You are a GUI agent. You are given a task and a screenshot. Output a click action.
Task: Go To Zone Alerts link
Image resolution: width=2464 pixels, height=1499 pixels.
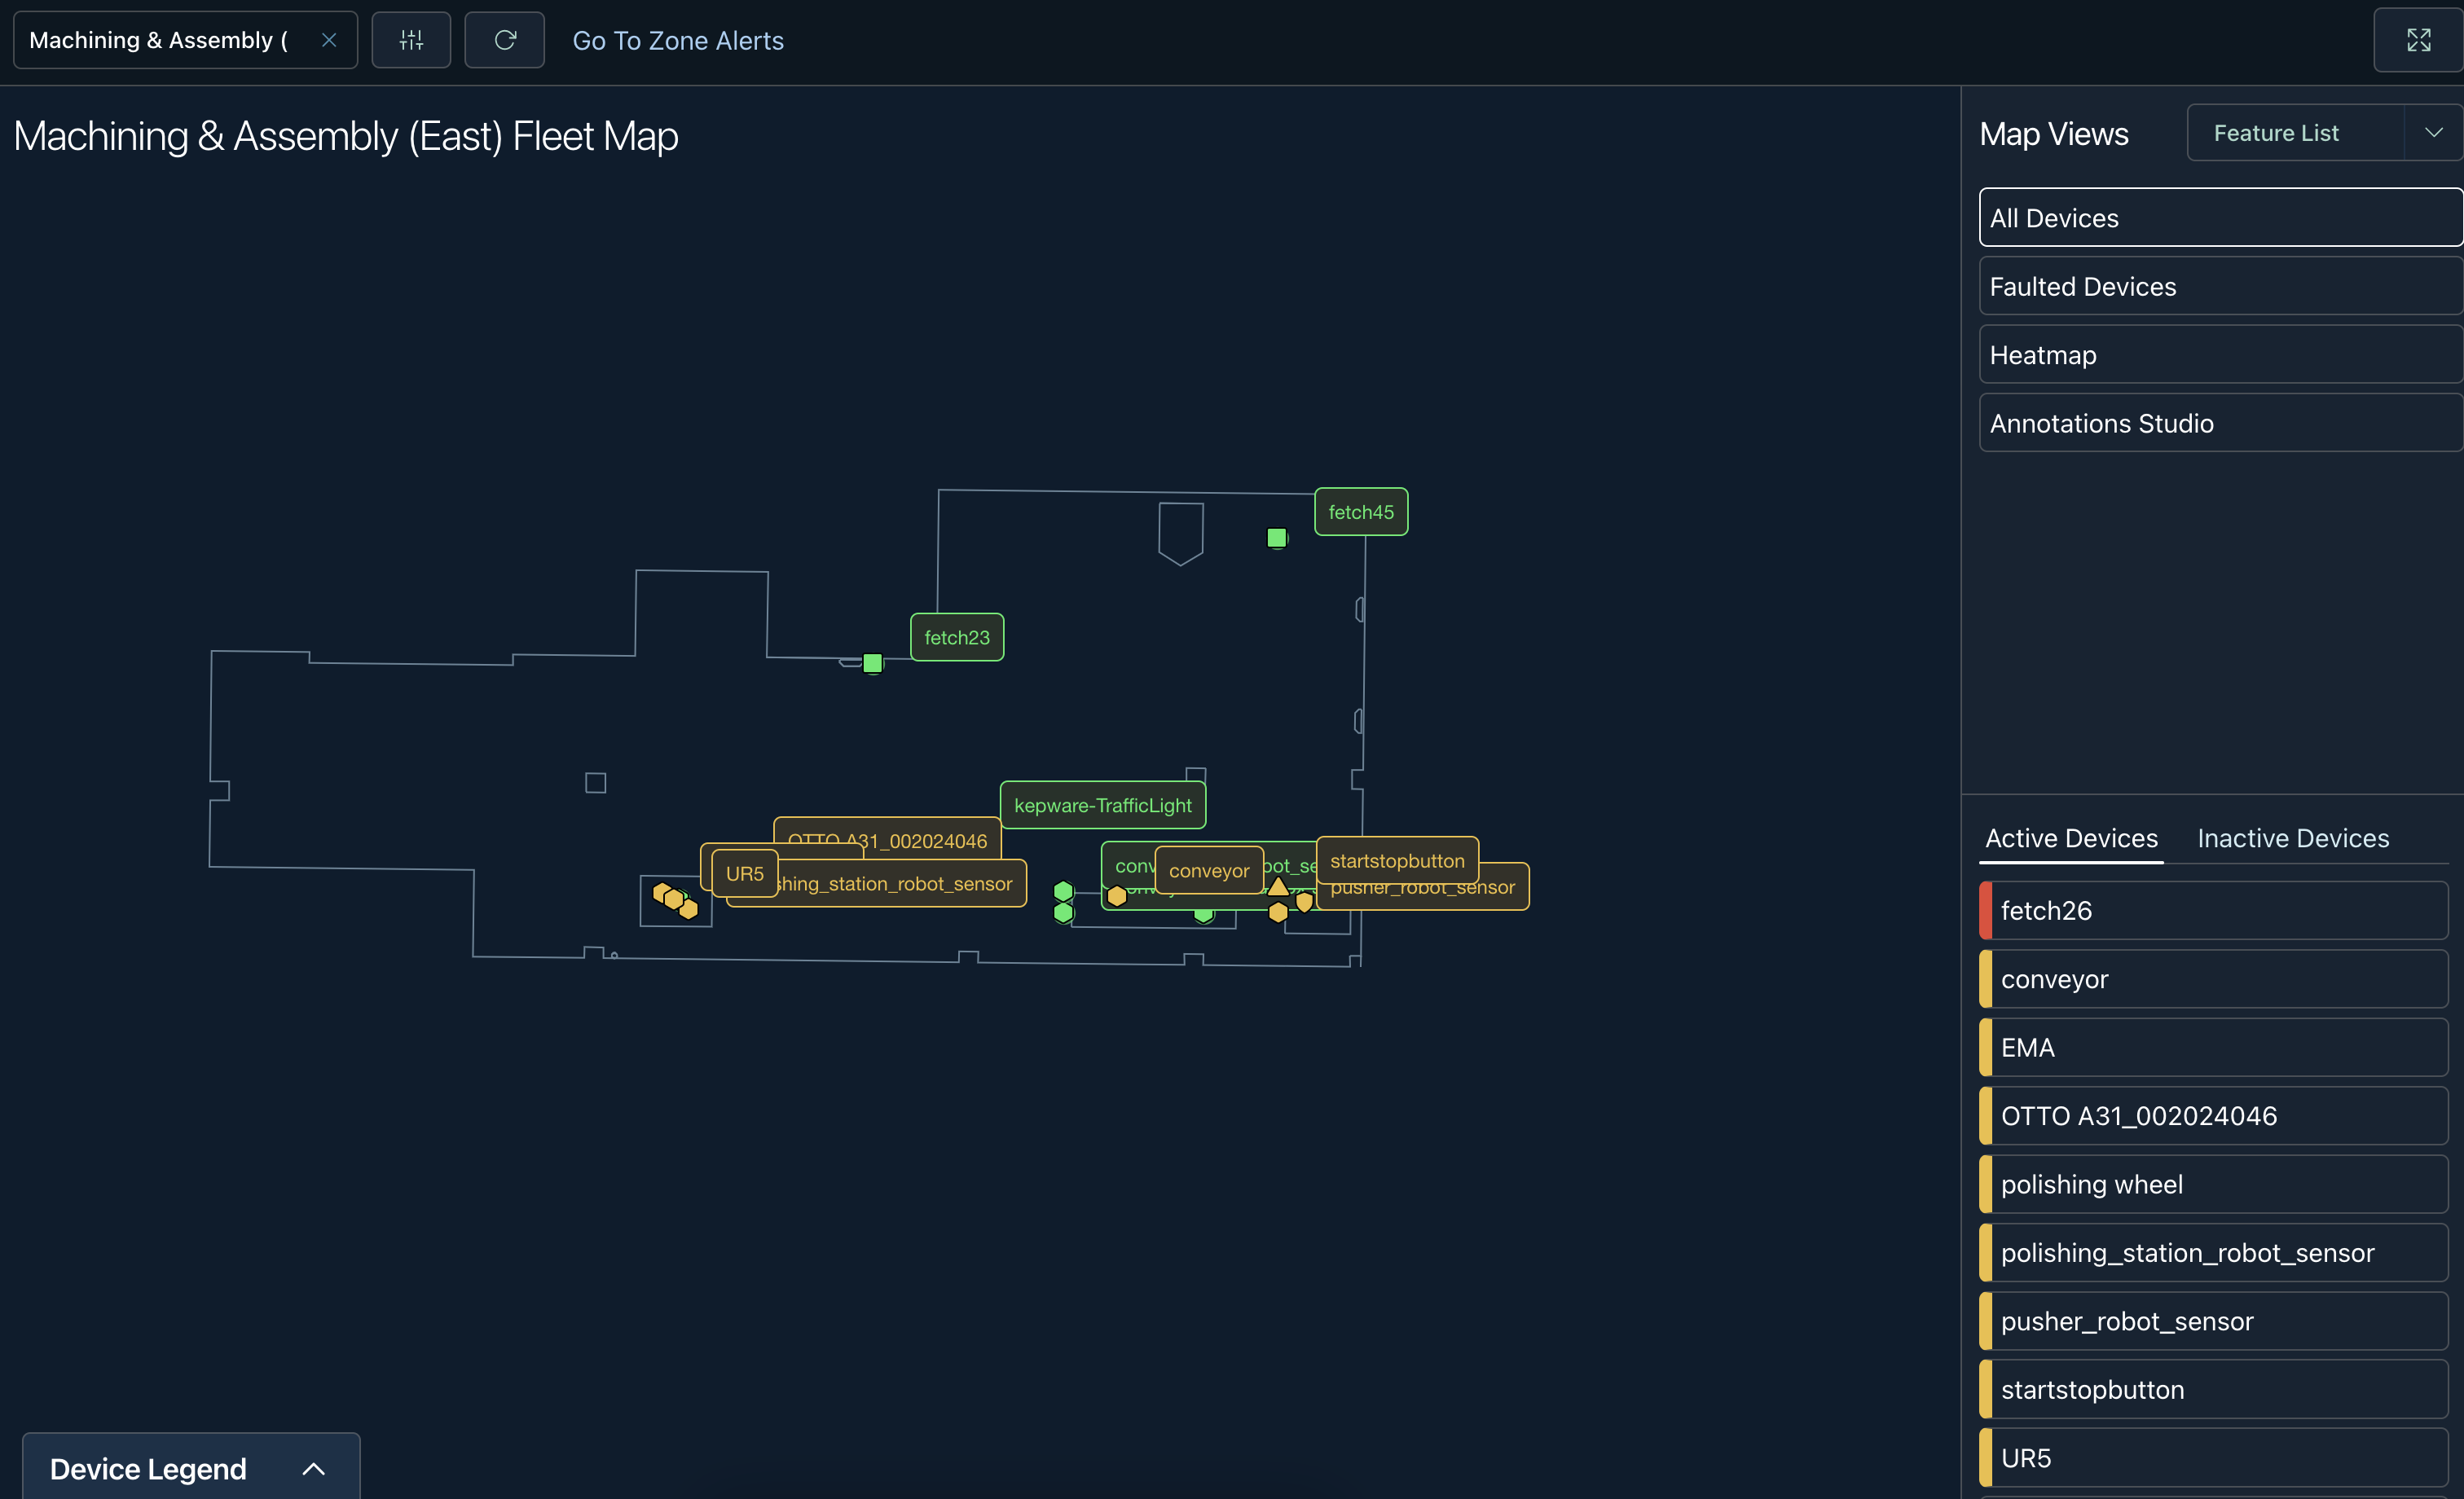tap(678, 41)
